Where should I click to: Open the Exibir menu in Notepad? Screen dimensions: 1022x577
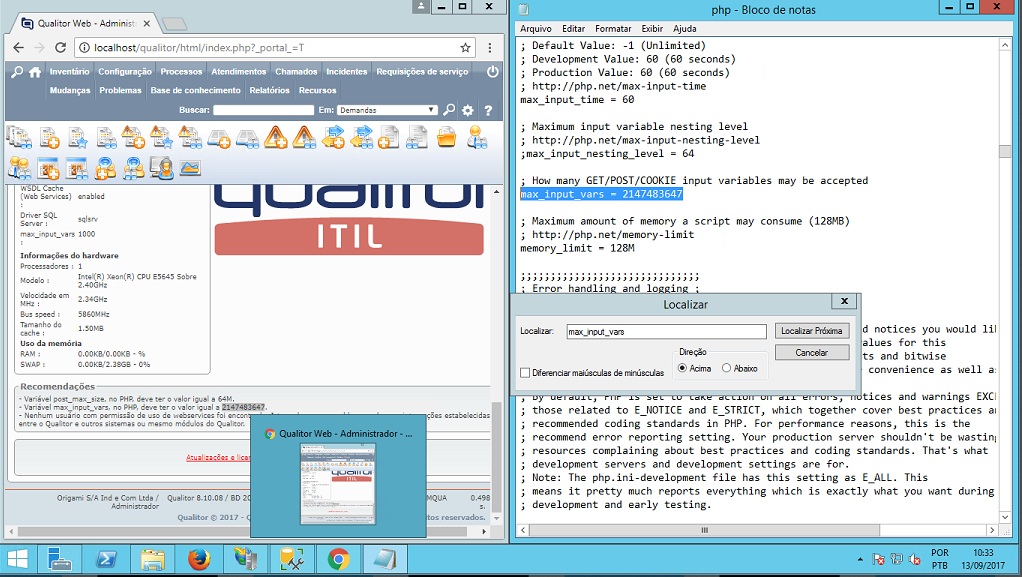(652, 29)
